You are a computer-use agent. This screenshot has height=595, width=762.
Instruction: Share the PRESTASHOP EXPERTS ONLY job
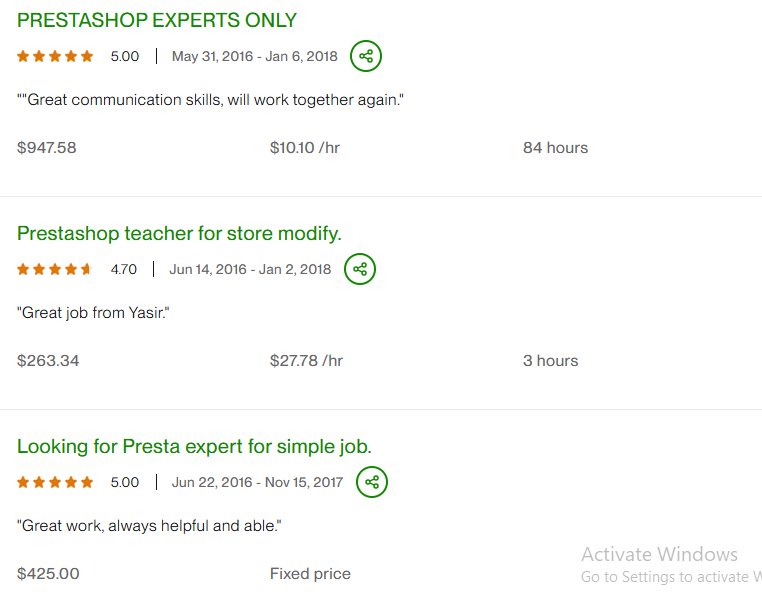point(366,56)
